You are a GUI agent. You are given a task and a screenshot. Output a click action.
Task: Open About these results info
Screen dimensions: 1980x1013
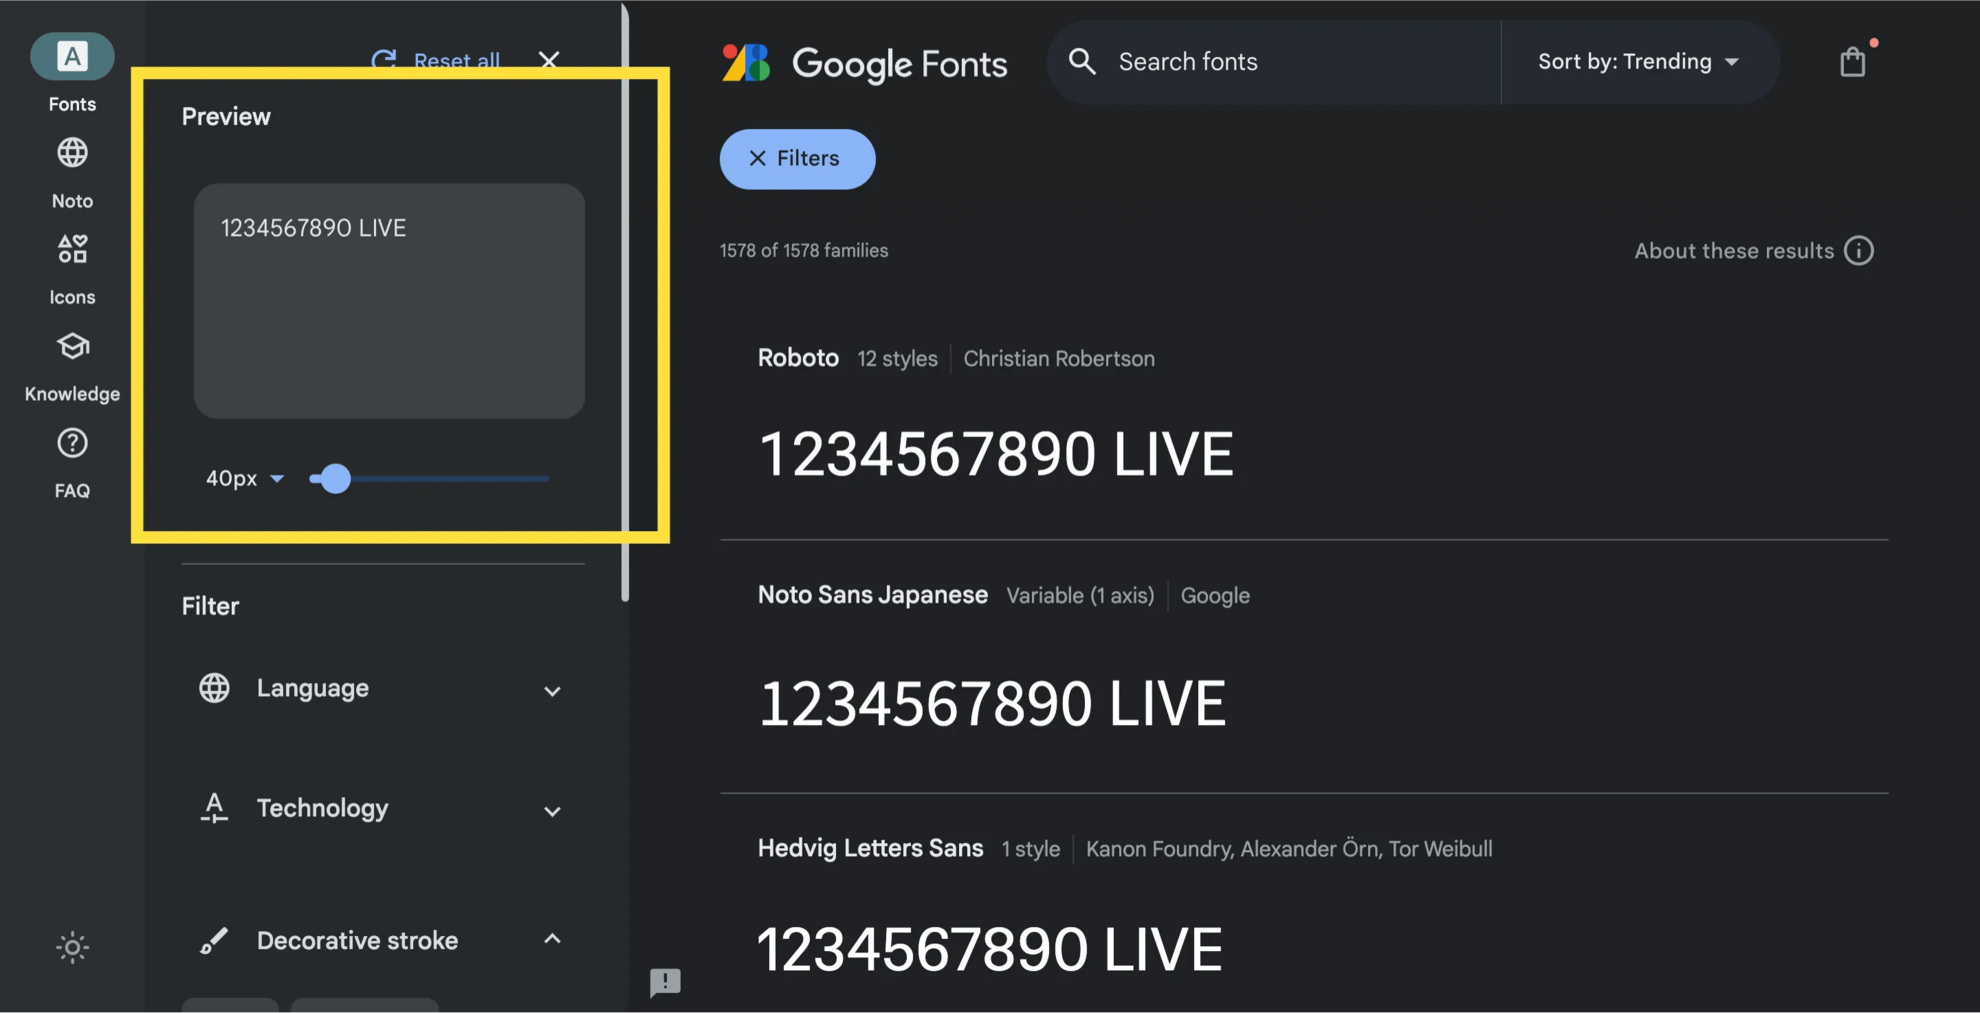1753,250
